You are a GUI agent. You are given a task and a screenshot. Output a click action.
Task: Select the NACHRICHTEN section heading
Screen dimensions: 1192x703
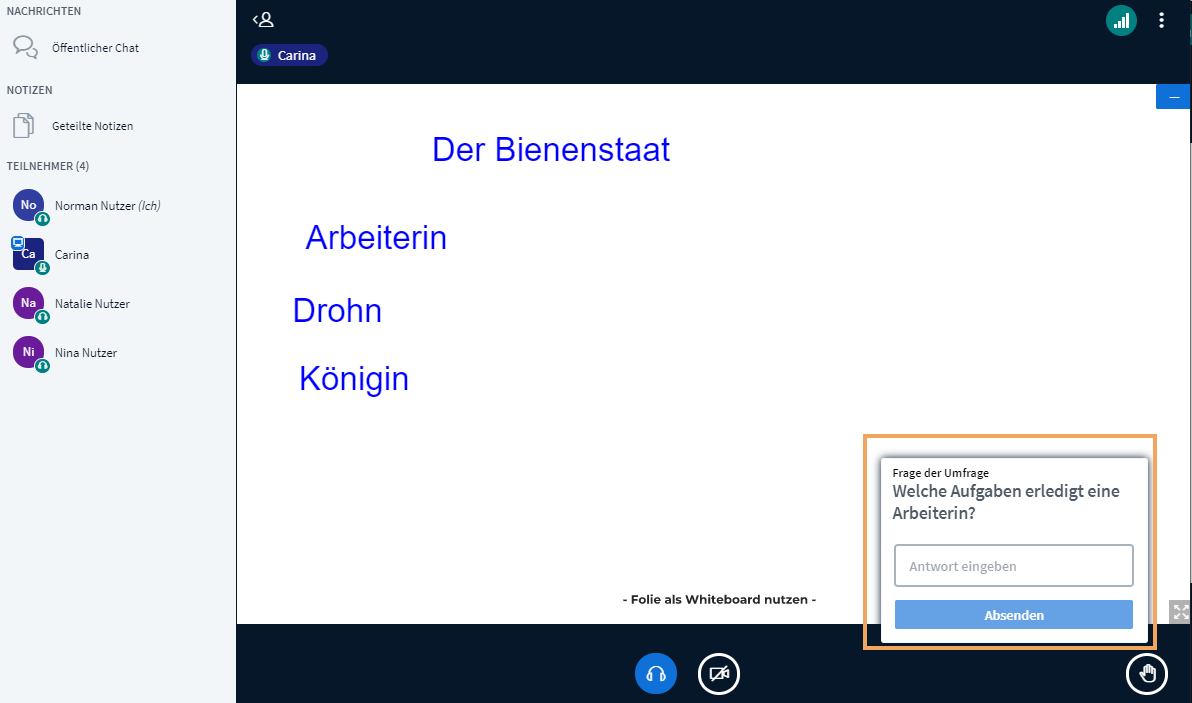click(44, 11)
